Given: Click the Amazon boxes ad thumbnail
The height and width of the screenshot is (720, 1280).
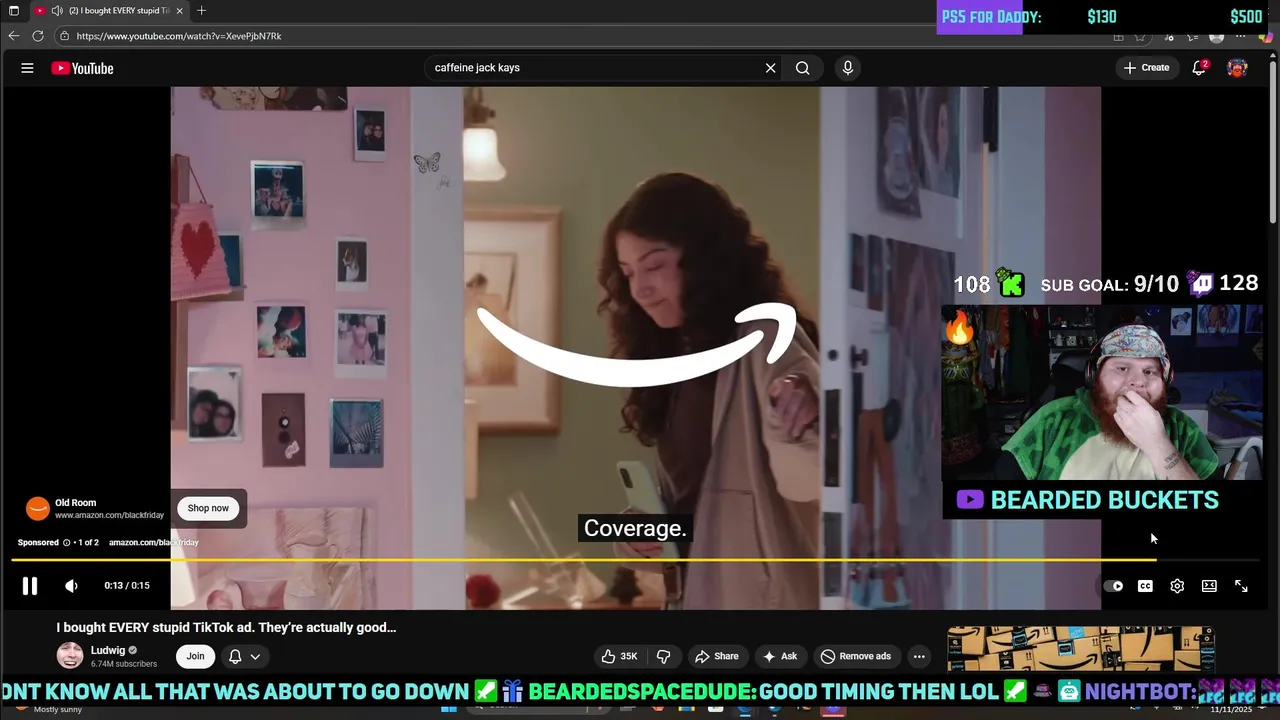Looking at the screenshot, I should pos(1080,649).
